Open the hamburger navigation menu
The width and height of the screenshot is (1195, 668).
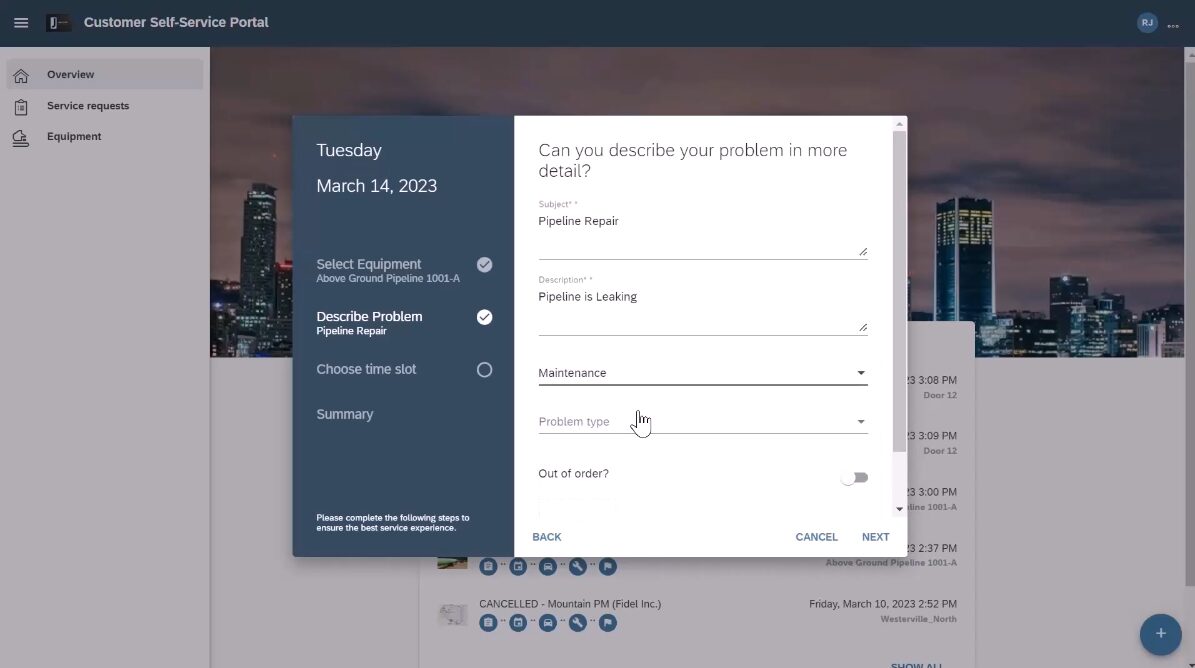click(x=21, y=22)
